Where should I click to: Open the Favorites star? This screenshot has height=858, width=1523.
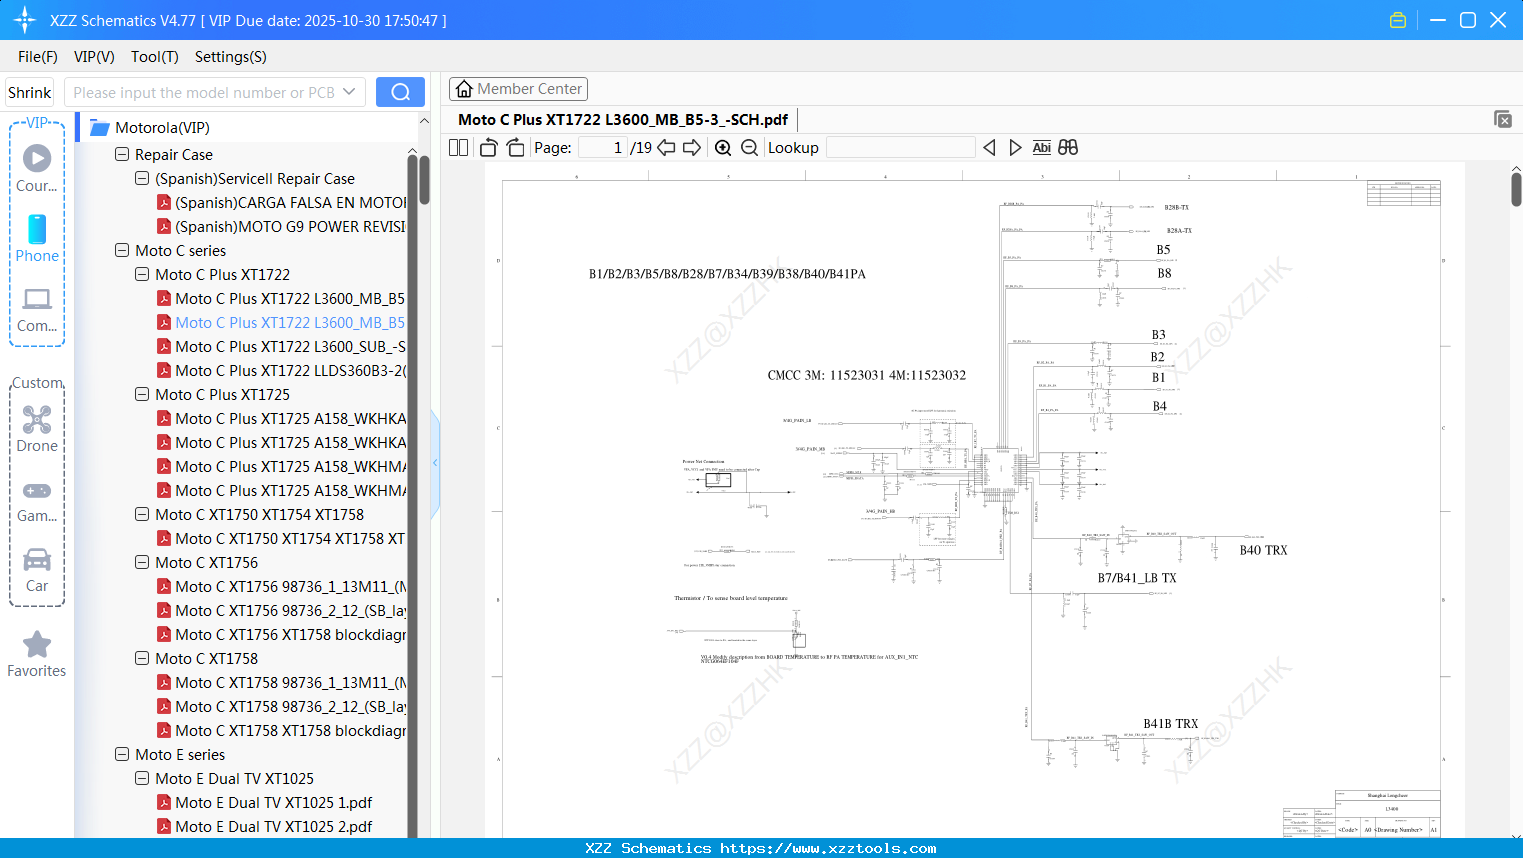click(x=37, y=654)
